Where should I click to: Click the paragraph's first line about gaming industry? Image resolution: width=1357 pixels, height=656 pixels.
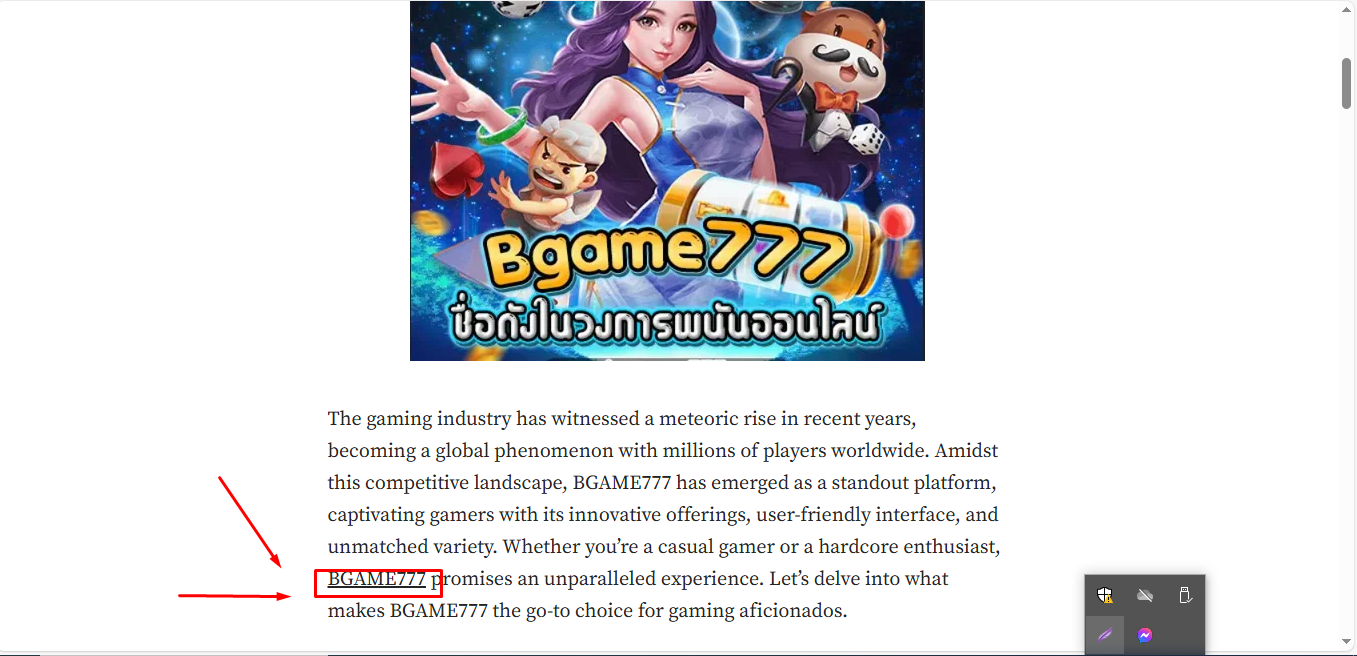click(x=622, y=419)
